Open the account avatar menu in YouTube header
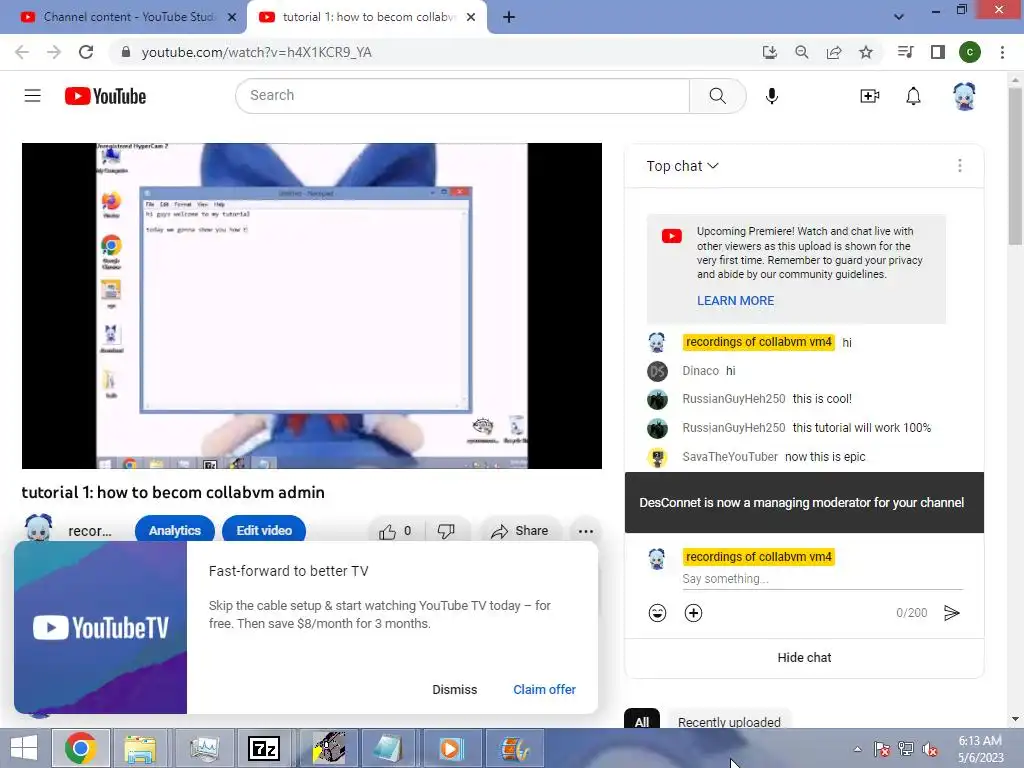This screenshot has width=1024, height=768. click(965, 96)
